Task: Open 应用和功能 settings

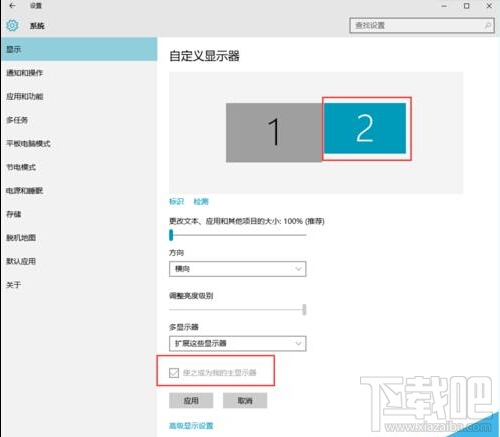Action: [x=79, y=96]
